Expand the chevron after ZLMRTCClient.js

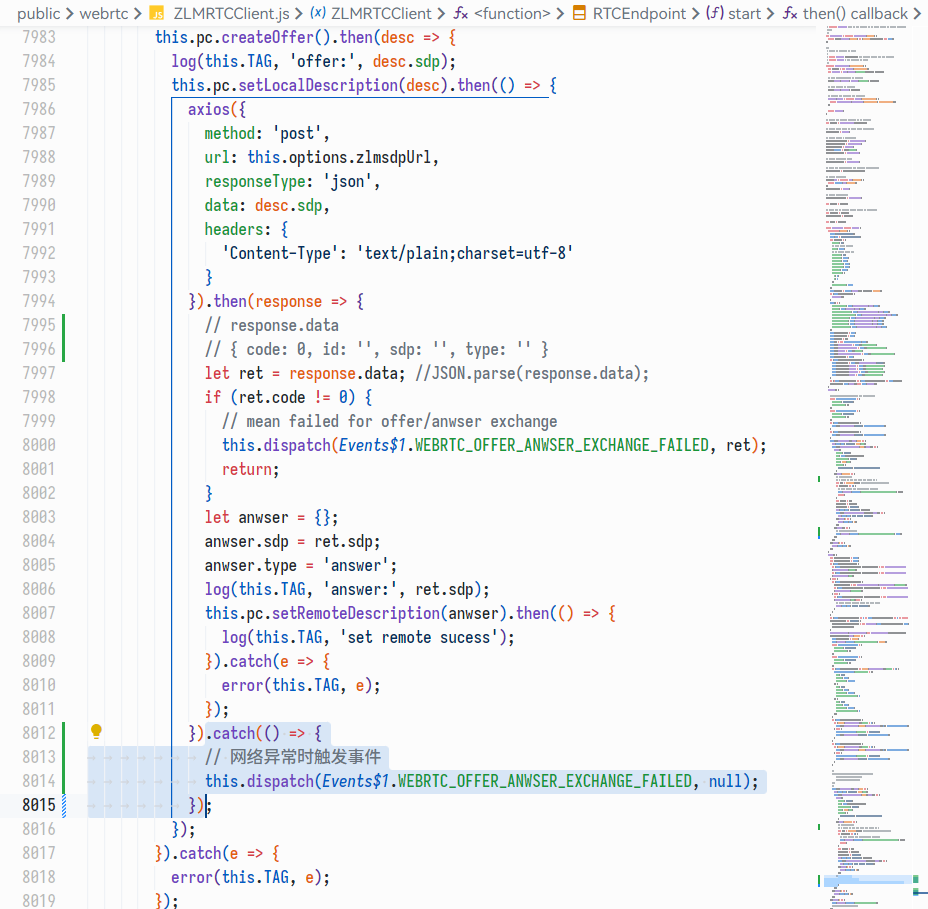tap(297, 13)
